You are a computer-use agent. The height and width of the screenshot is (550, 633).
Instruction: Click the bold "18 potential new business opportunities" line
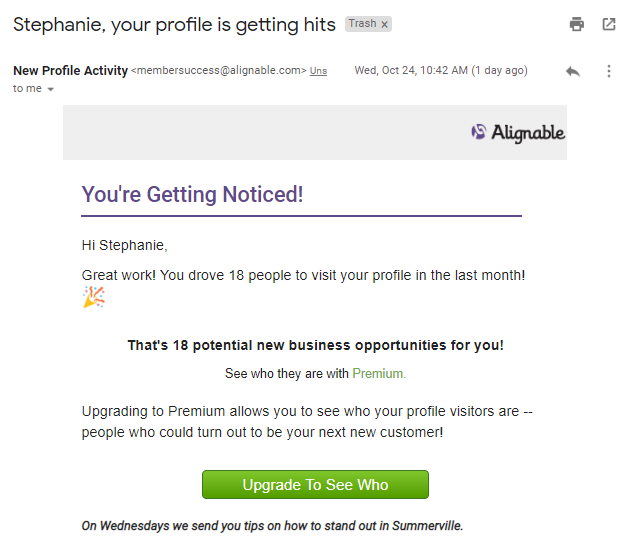click(315, 346)
